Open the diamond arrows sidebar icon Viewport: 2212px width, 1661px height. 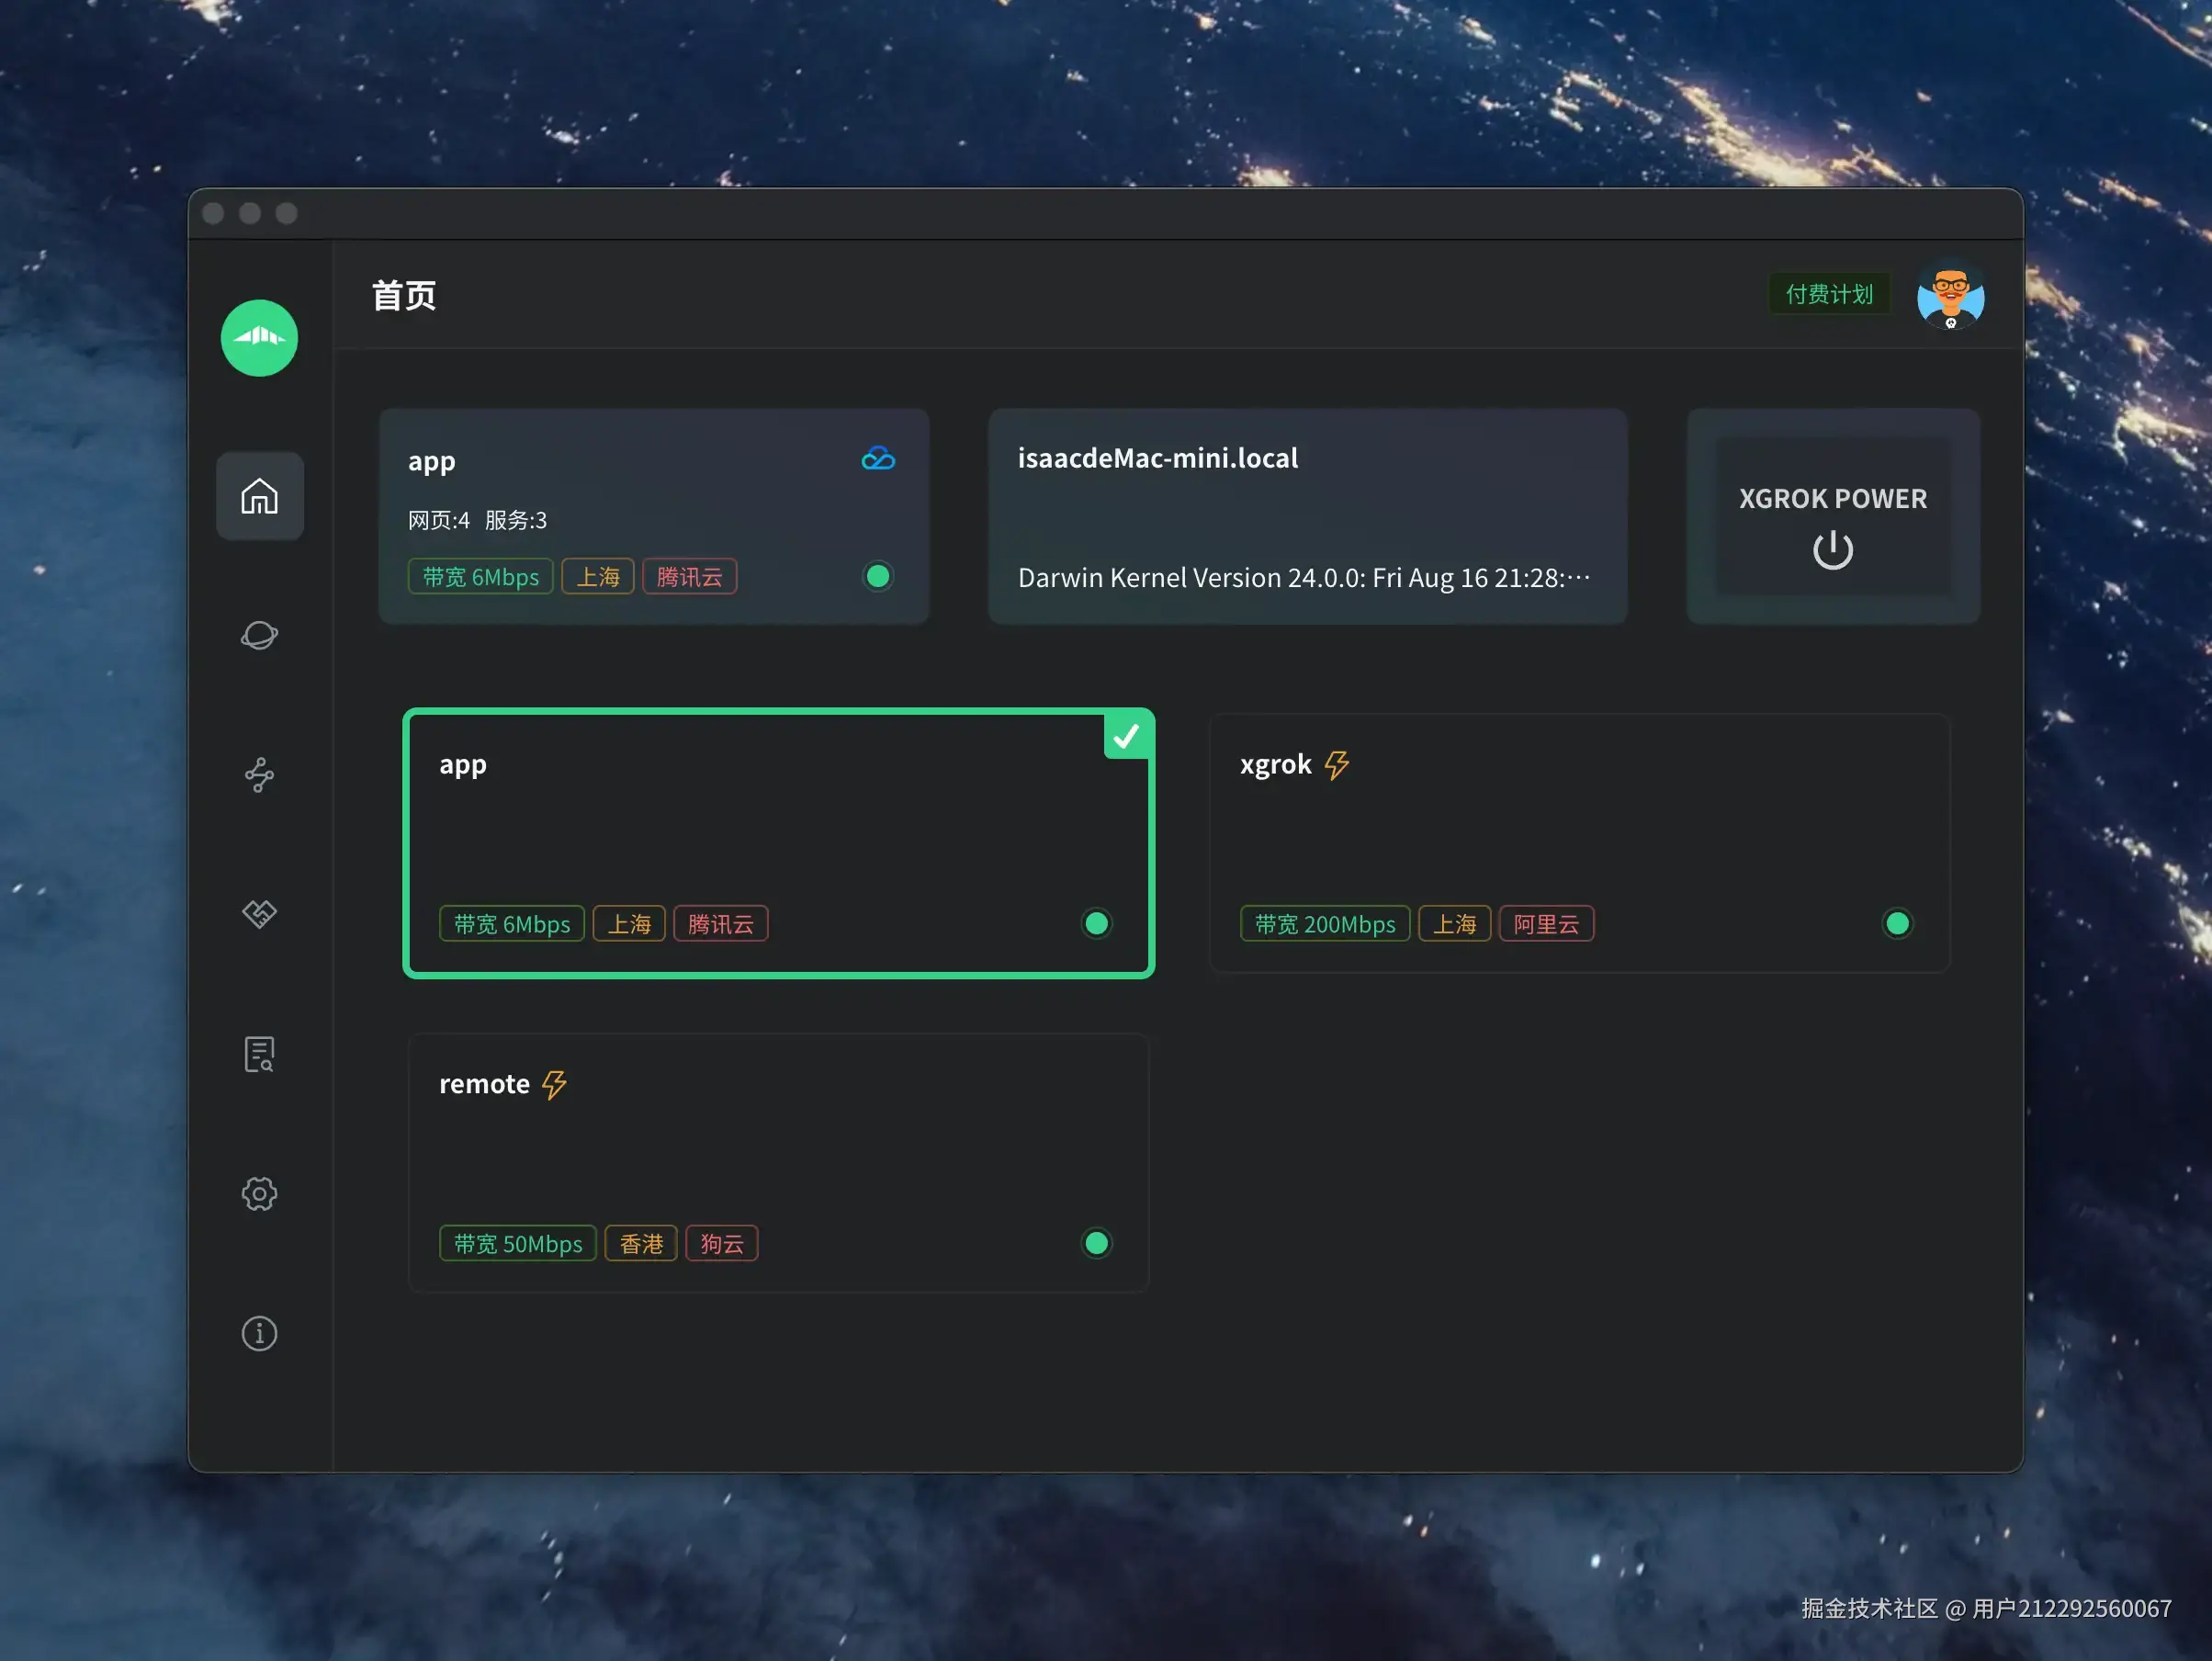point(259,913)
